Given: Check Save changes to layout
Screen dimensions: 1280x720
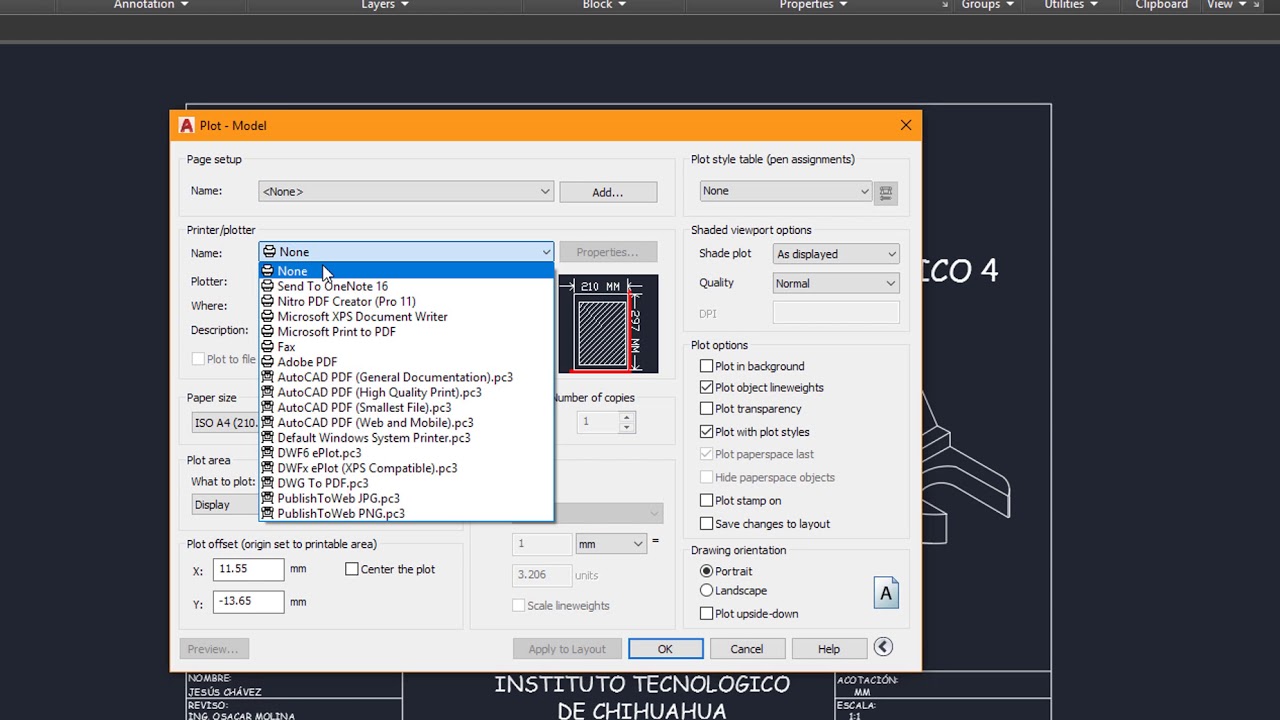Looking at the screenshot, I should (707, 523).
